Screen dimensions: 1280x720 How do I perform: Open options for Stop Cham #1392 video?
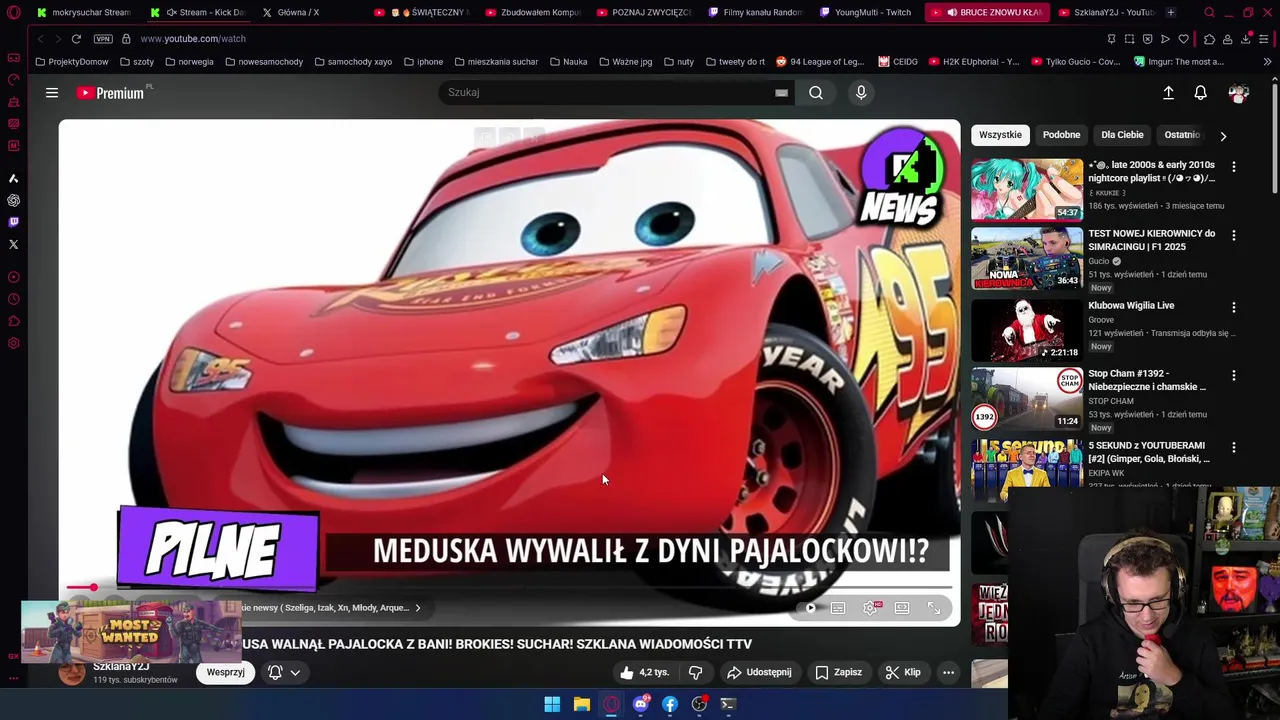(x=1233, y=376)
